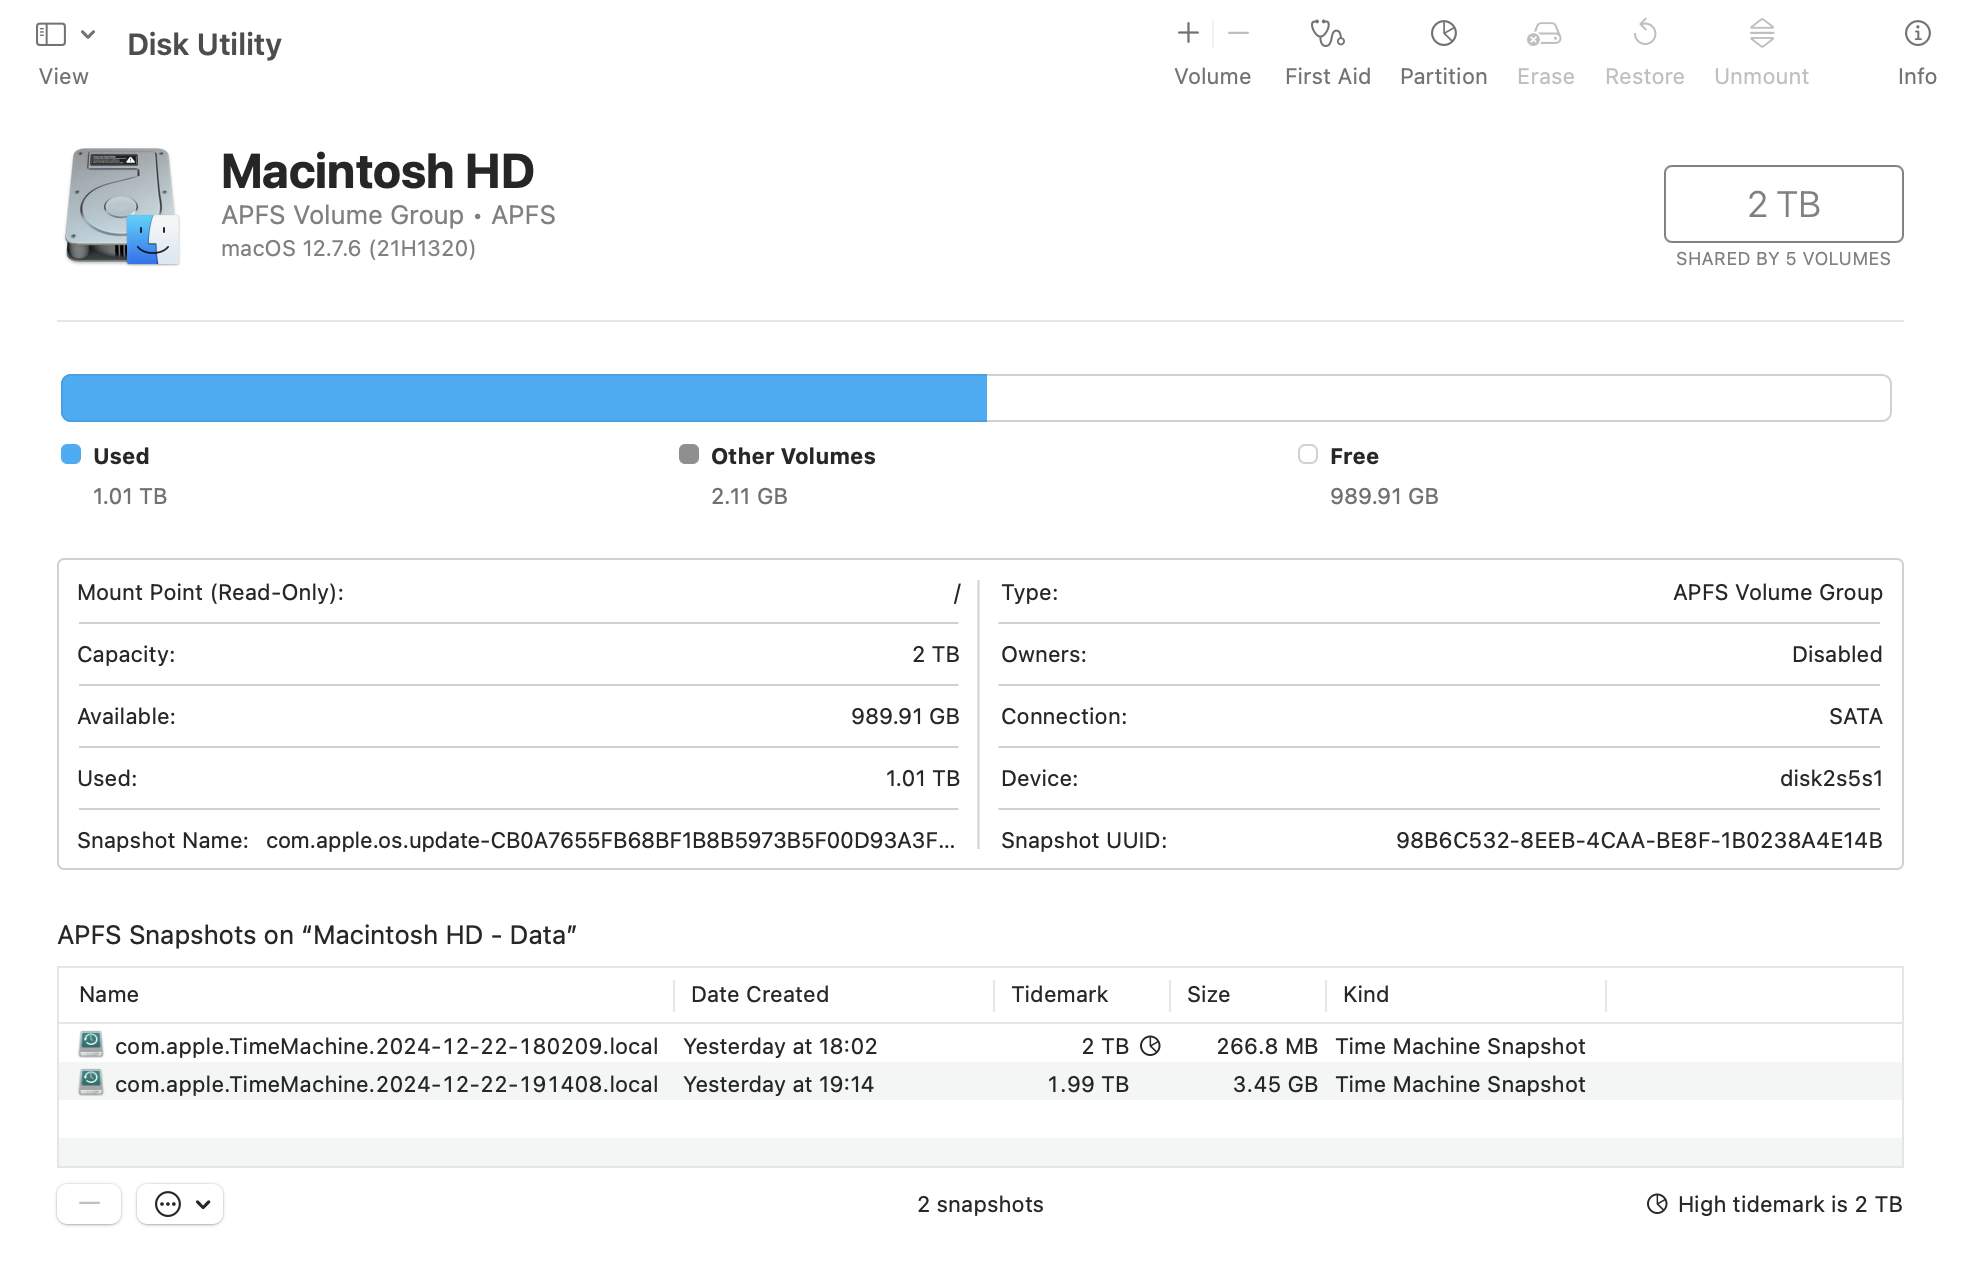
Task: Toggle the sidebar view icon
Action: [51, 34]
